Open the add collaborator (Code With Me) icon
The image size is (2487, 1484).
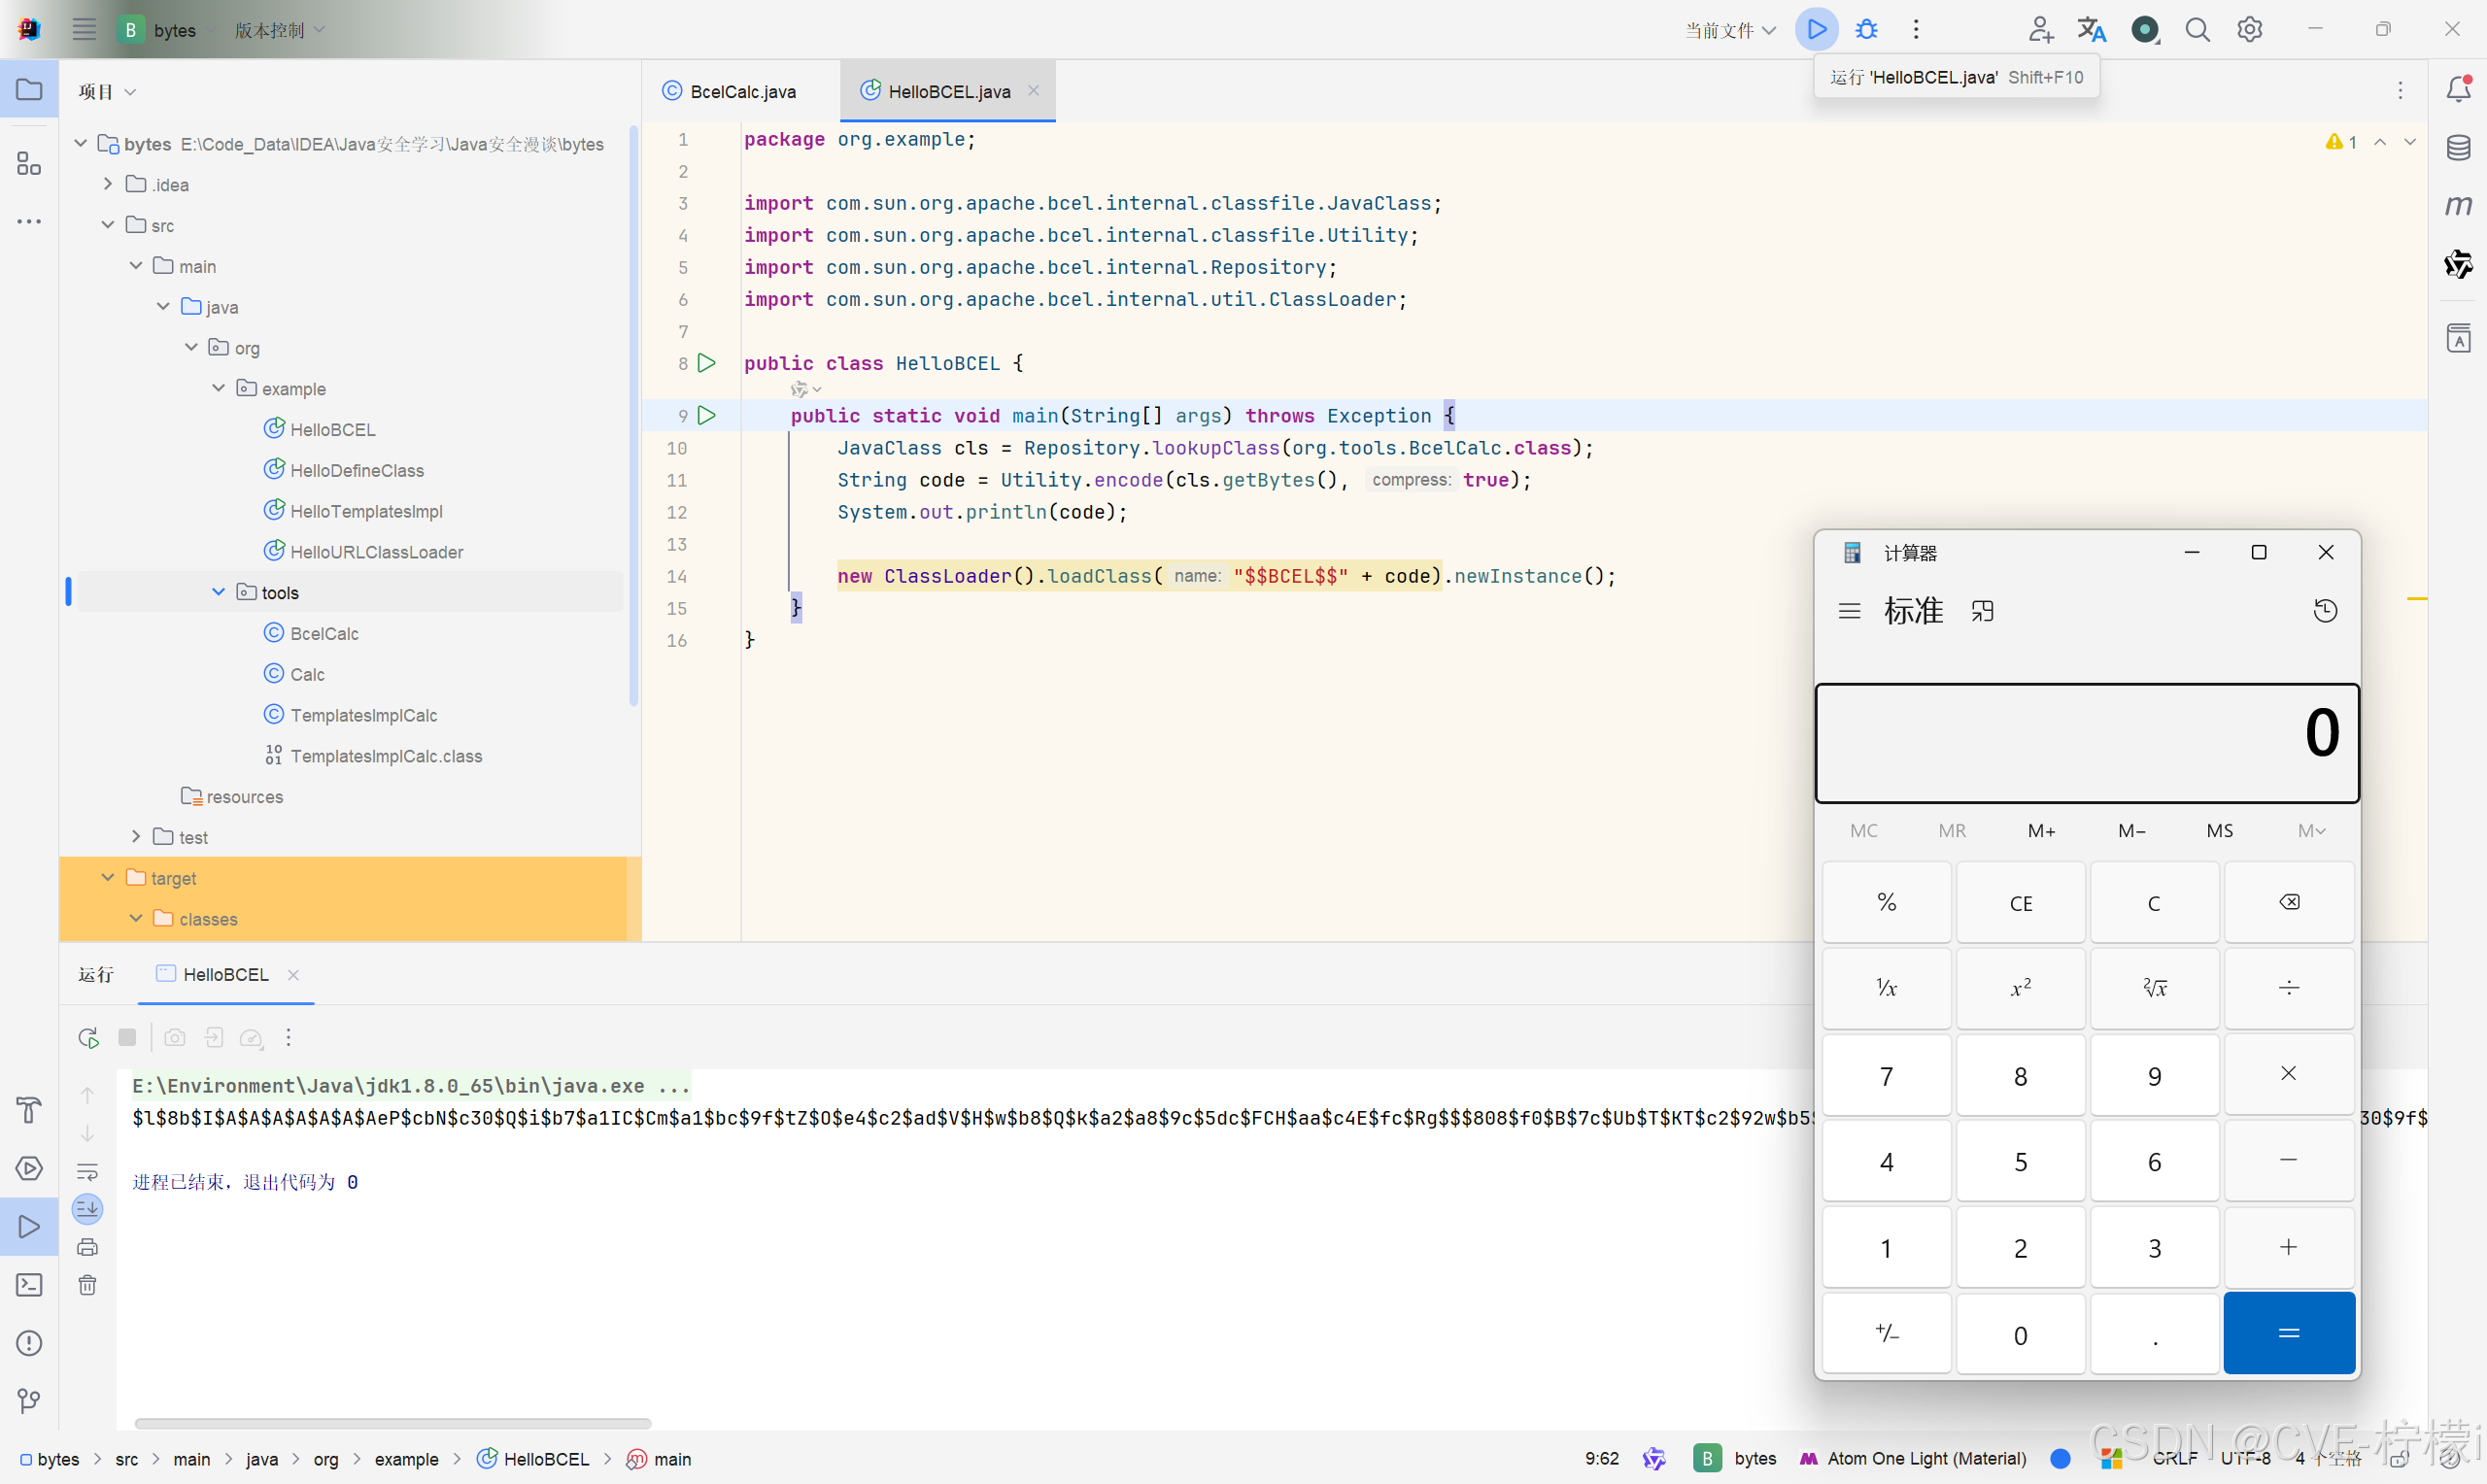tap(2040, 29)
